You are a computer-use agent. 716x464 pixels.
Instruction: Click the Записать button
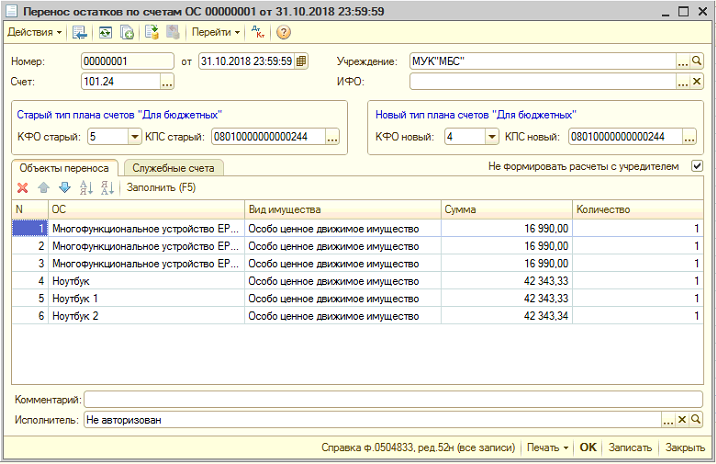(x=630, y=448)
